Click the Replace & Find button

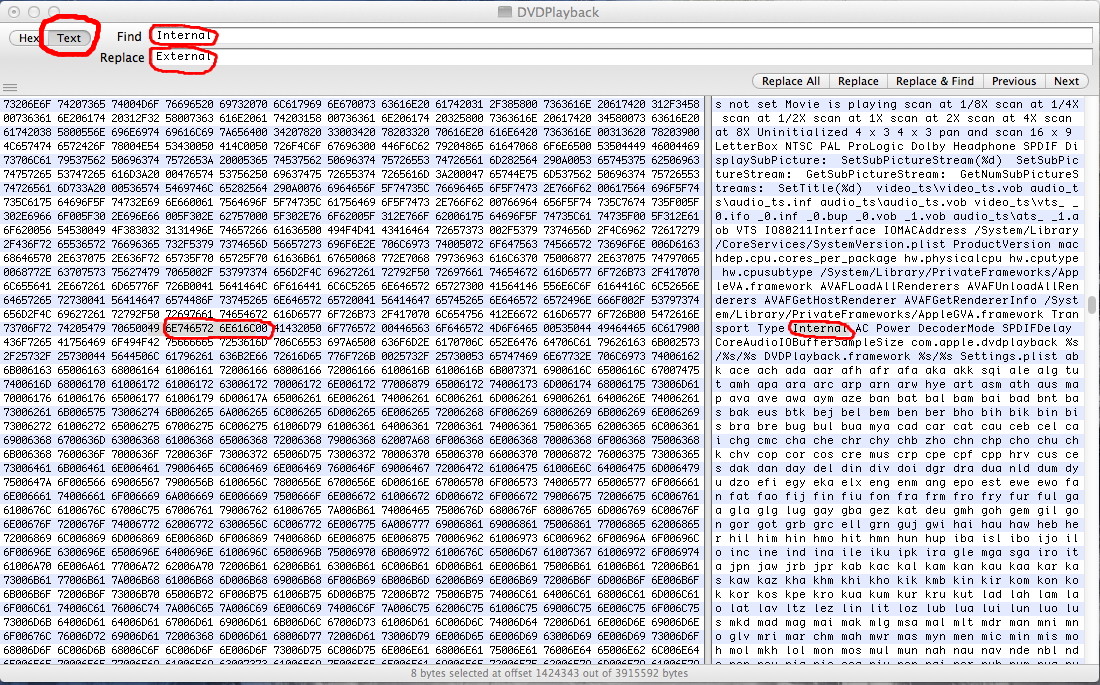(934, 81)
